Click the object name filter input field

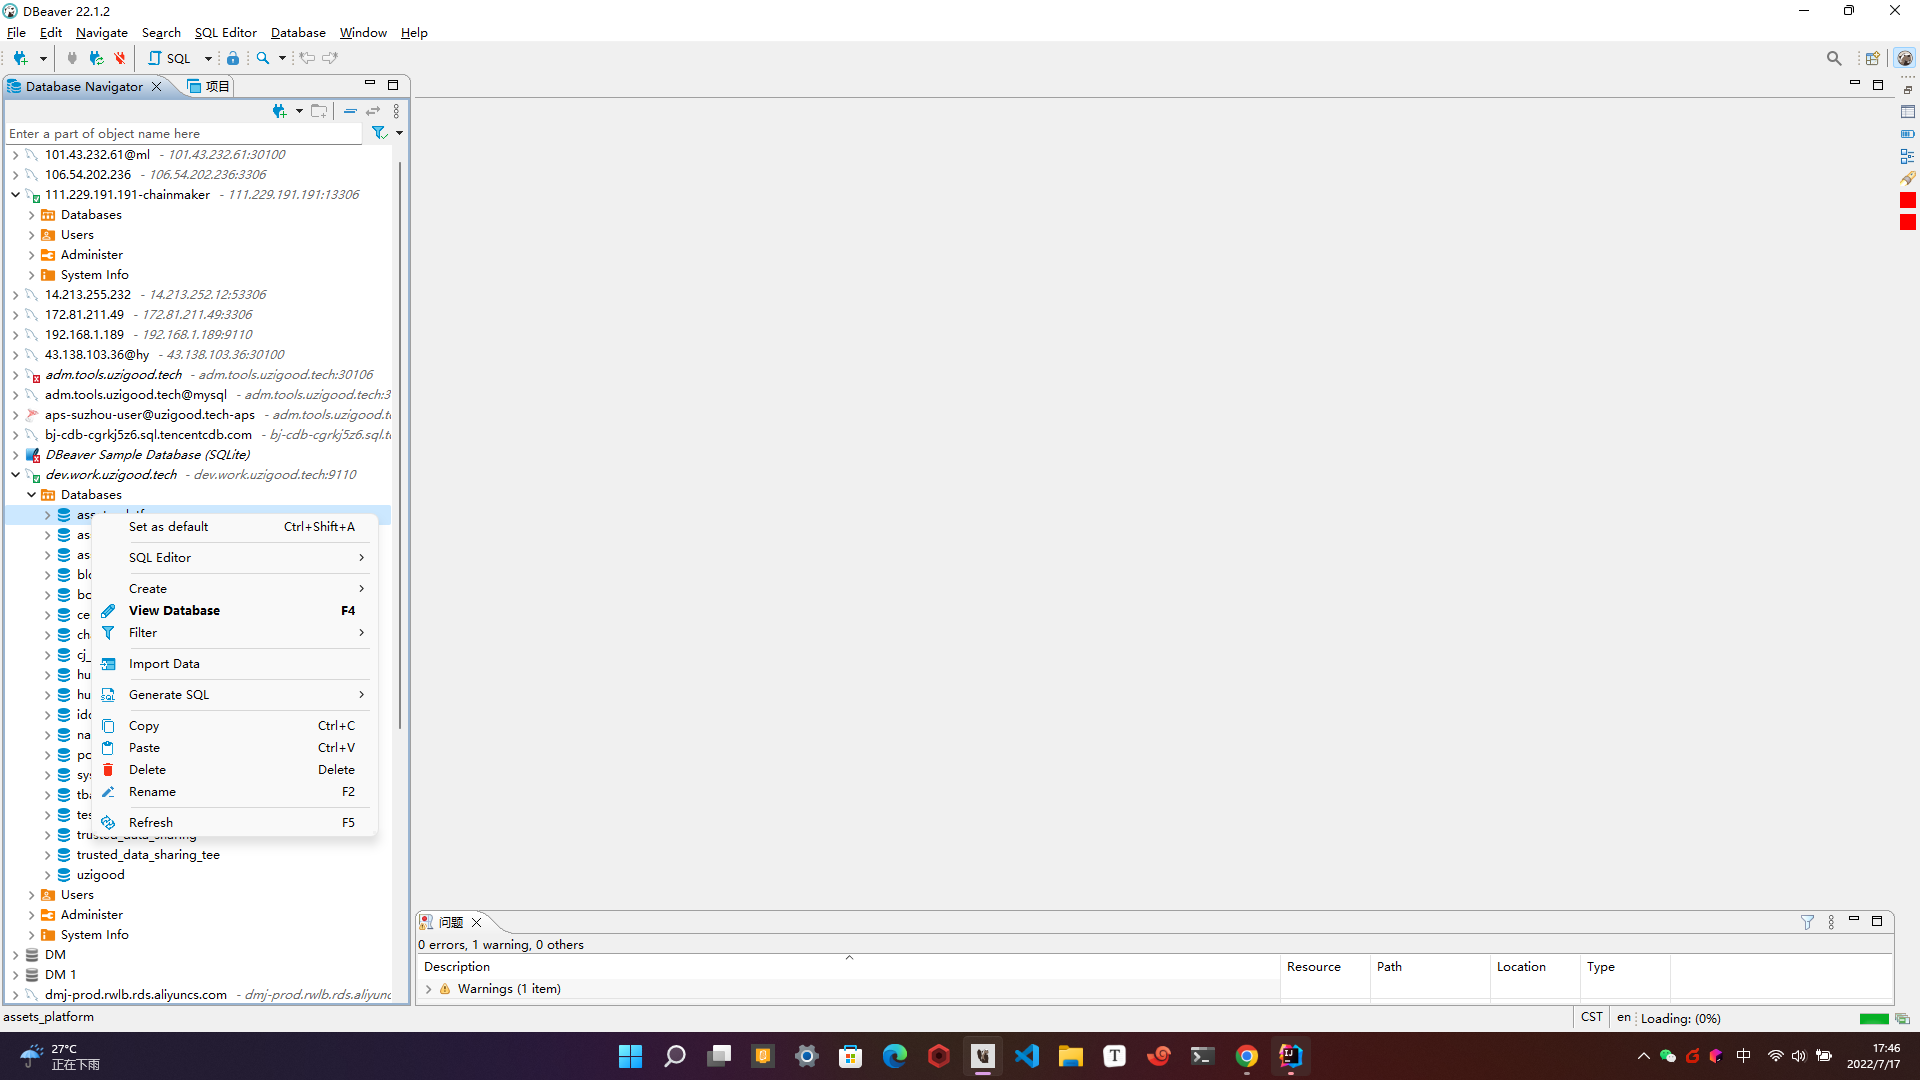click(185, 134)
